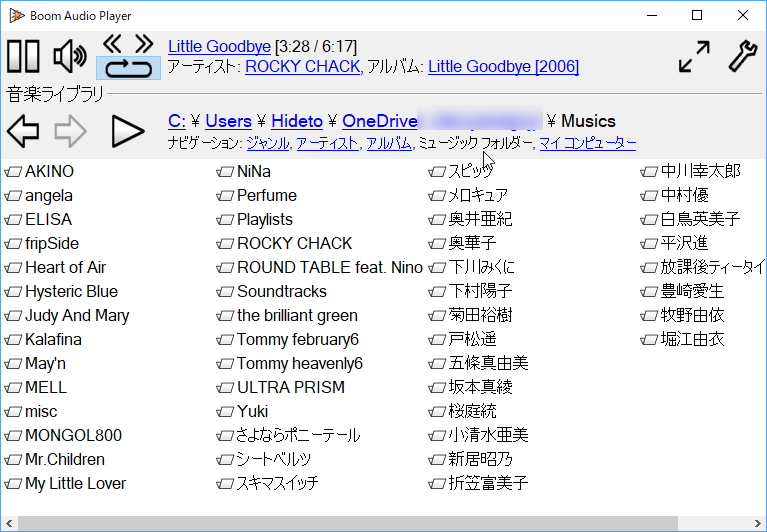
Task: Browse by アルバム in navigation
Action: 389,143
